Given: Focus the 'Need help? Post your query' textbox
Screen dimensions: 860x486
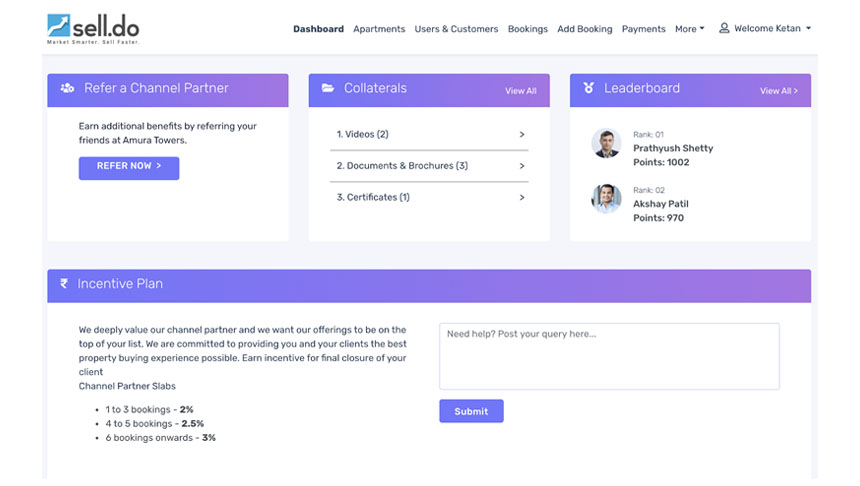Looking at the screenshot, I should [x=609, y=357].
